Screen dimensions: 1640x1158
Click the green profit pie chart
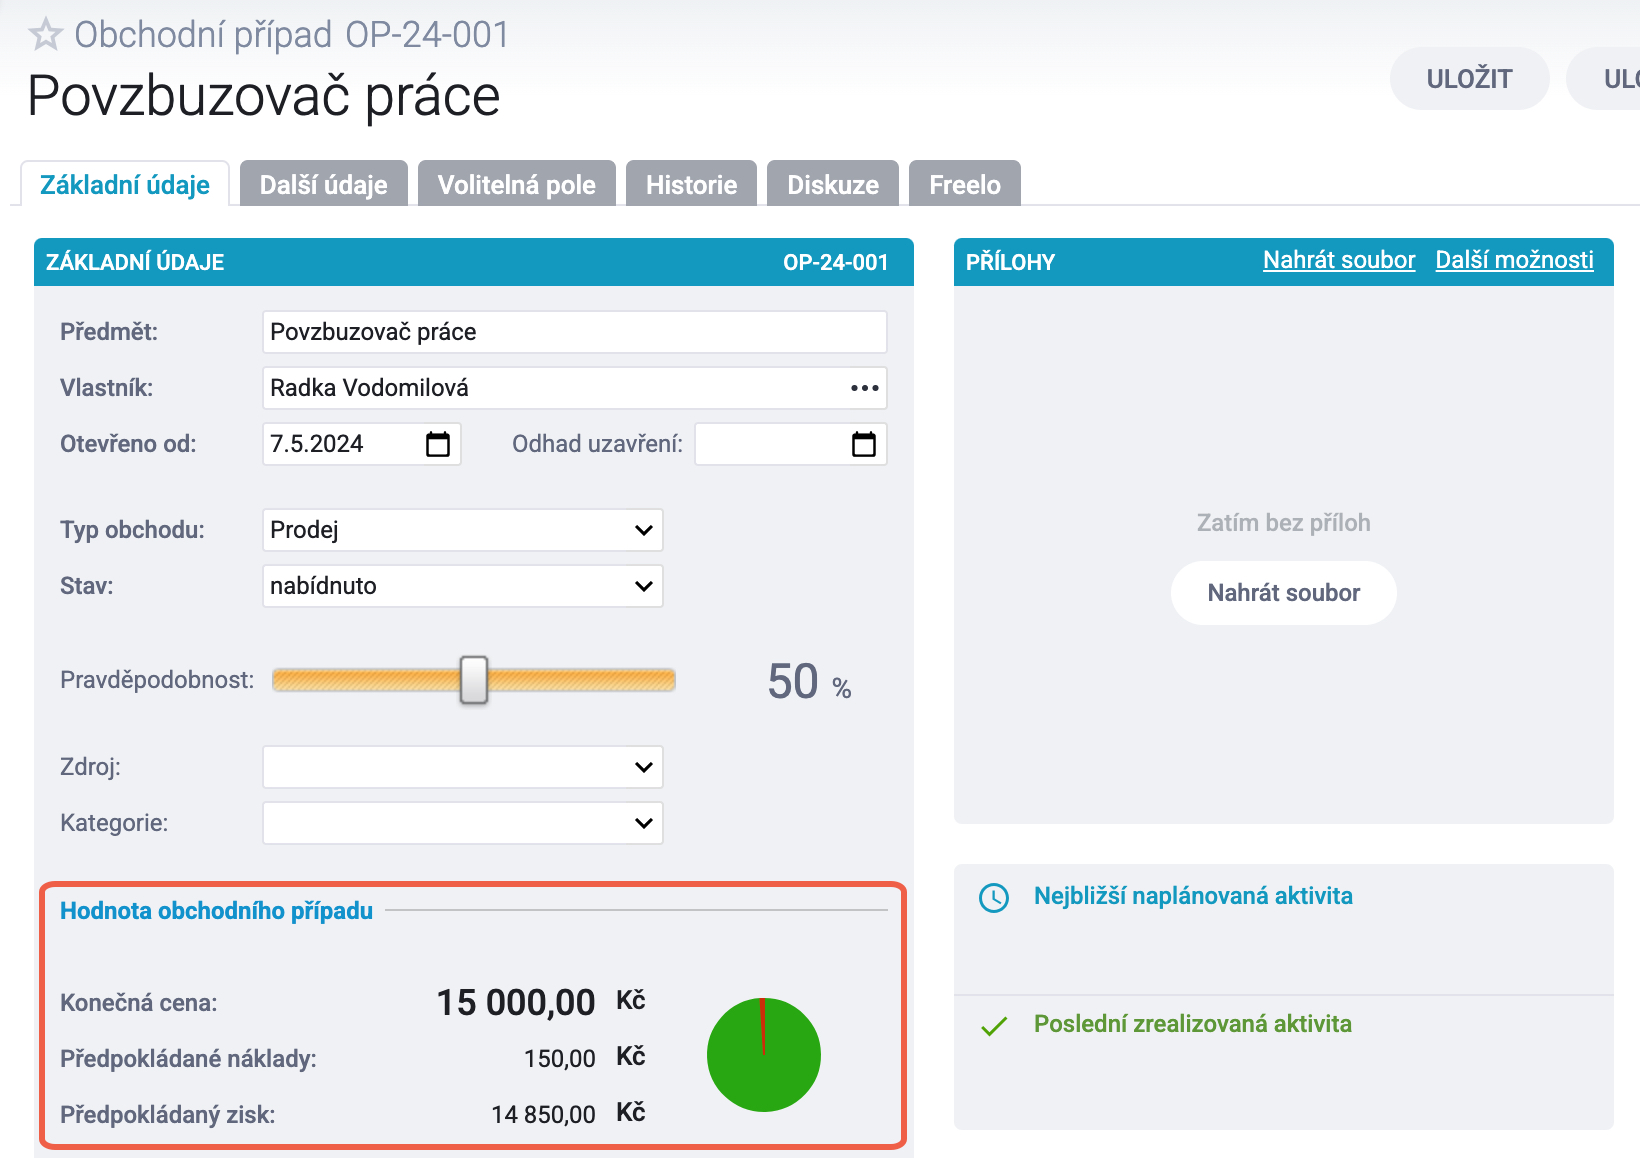click(764, 1055)
